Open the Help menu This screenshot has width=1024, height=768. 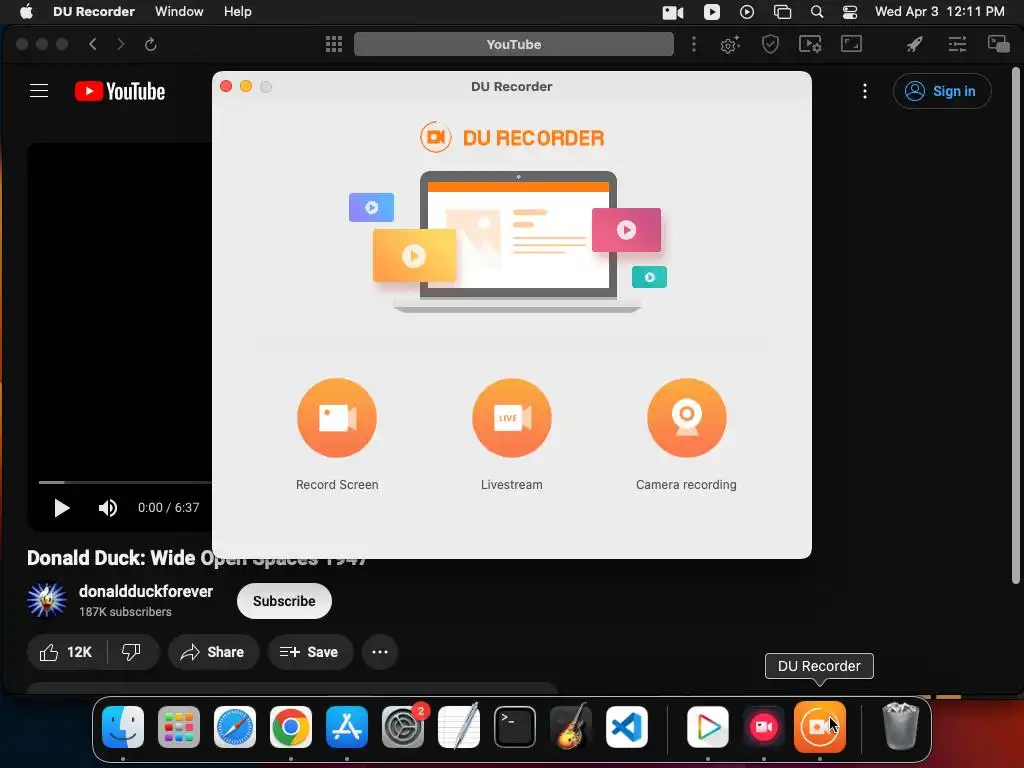point(238,12)
